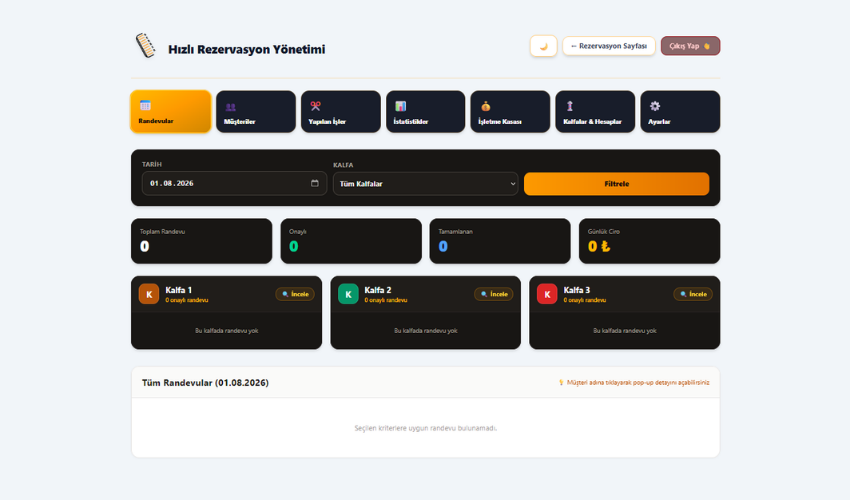Click İncele button for Kalfa 3

(x=693, y=294)
